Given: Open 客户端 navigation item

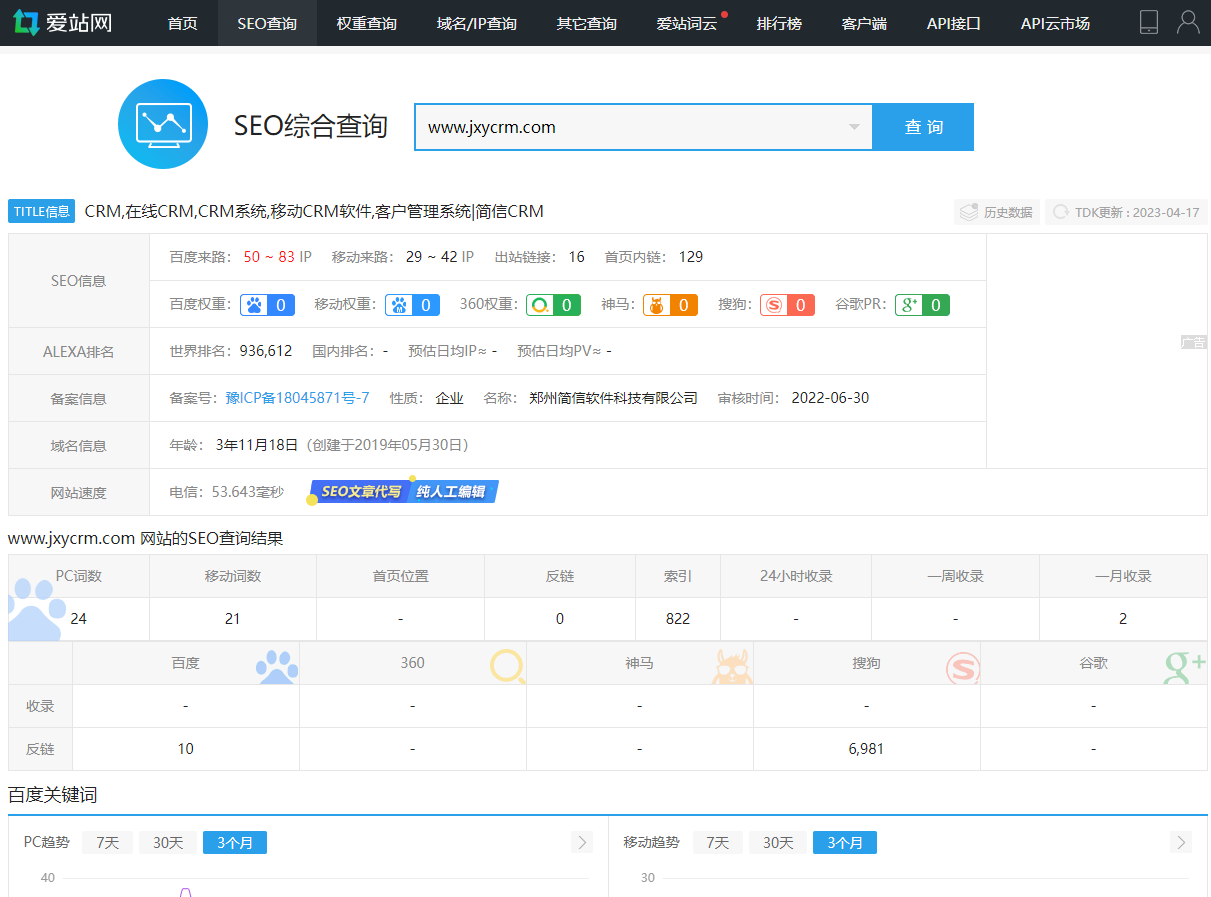Looking at the screenshot, I should (x=864, y=23).
